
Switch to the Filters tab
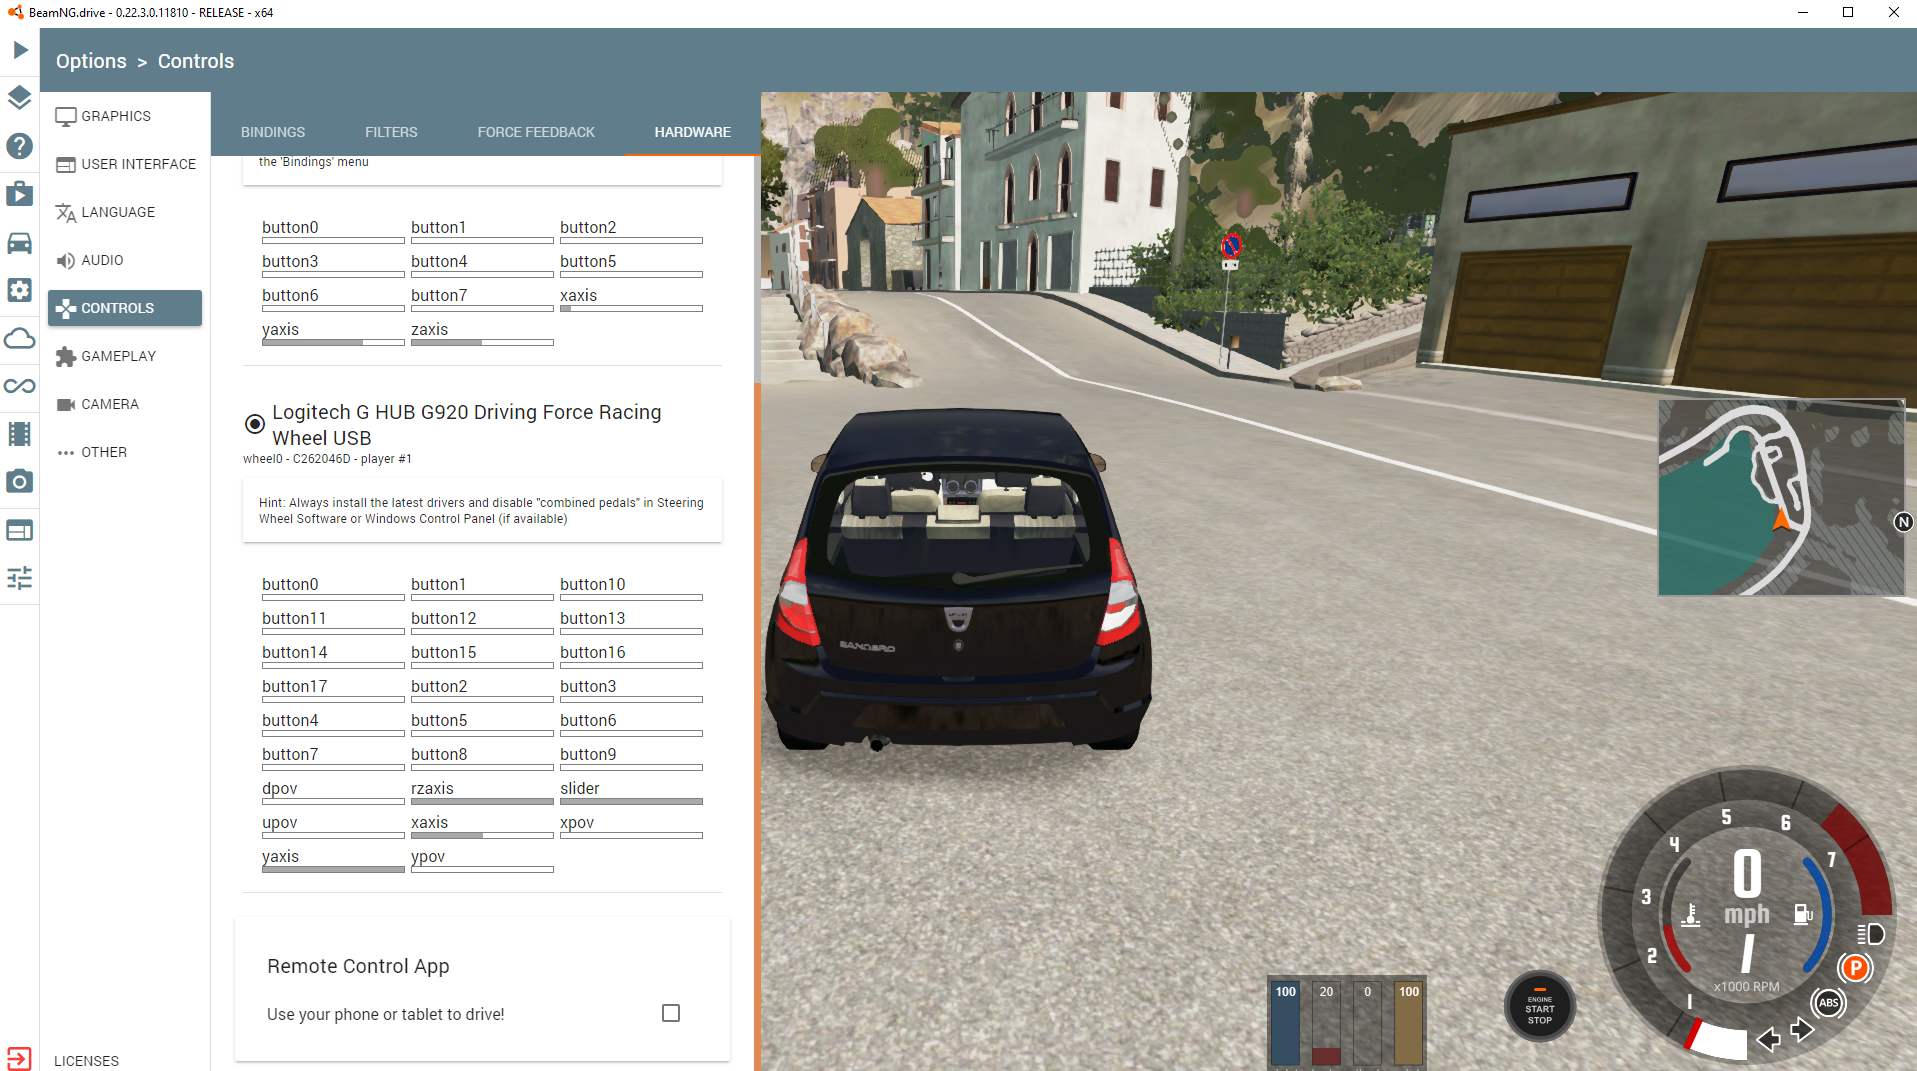pos(391,132)
